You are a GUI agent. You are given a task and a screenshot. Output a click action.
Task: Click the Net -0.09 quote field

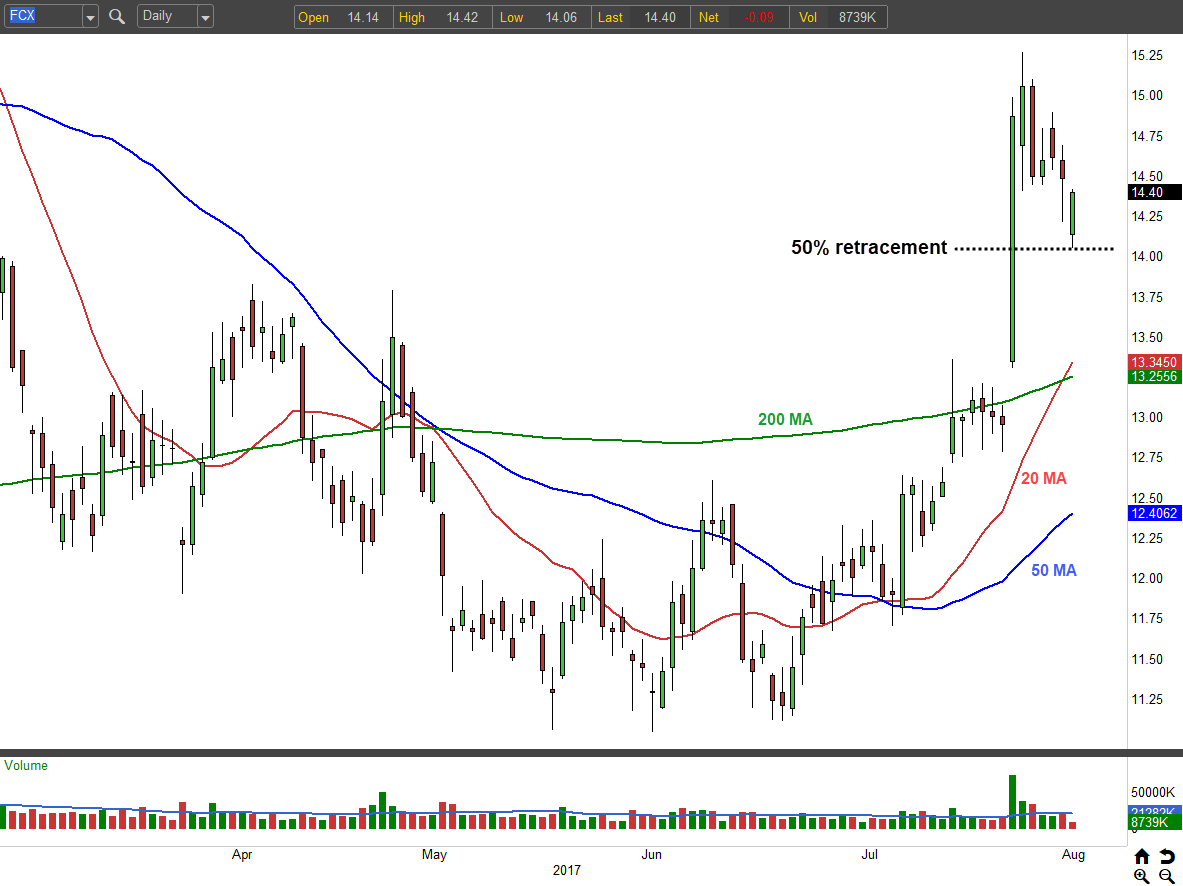[x=740, y=17]
